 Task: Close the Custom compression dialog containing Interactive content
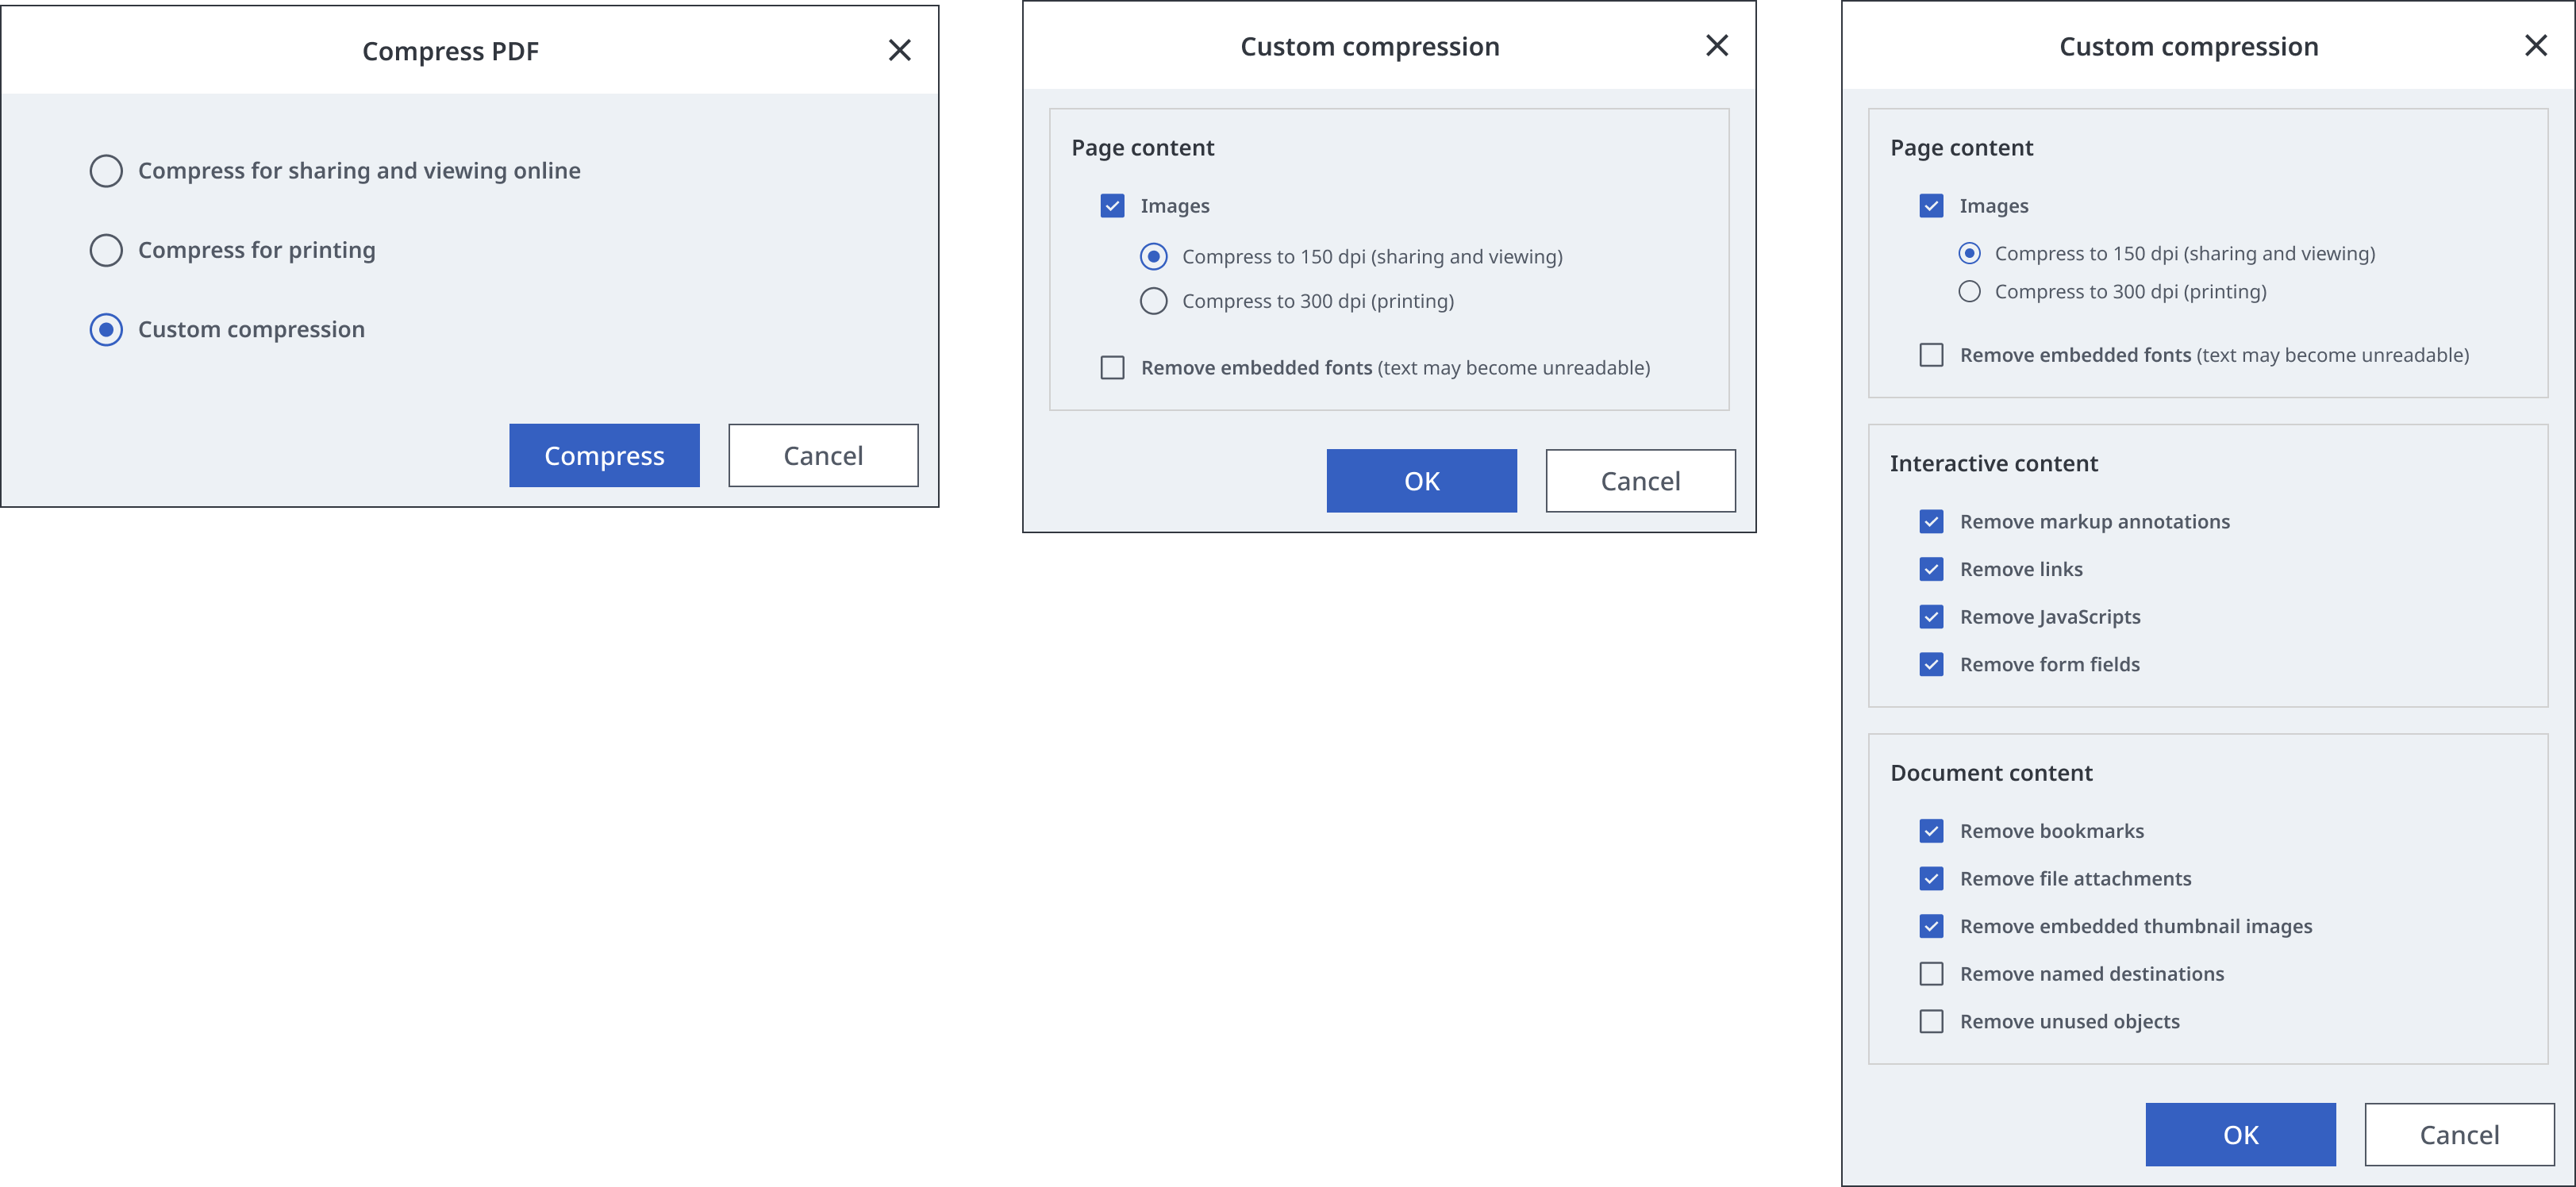pyautogui.click(x=2535, y=46)
